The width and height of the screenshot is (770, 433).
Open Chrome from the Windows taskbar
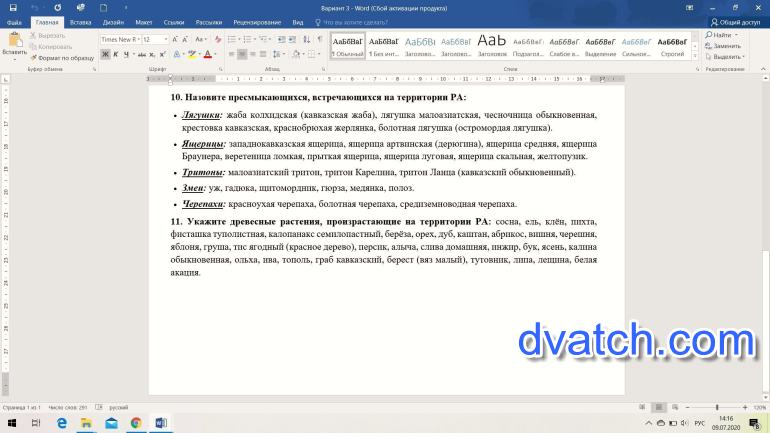point(135,423)
